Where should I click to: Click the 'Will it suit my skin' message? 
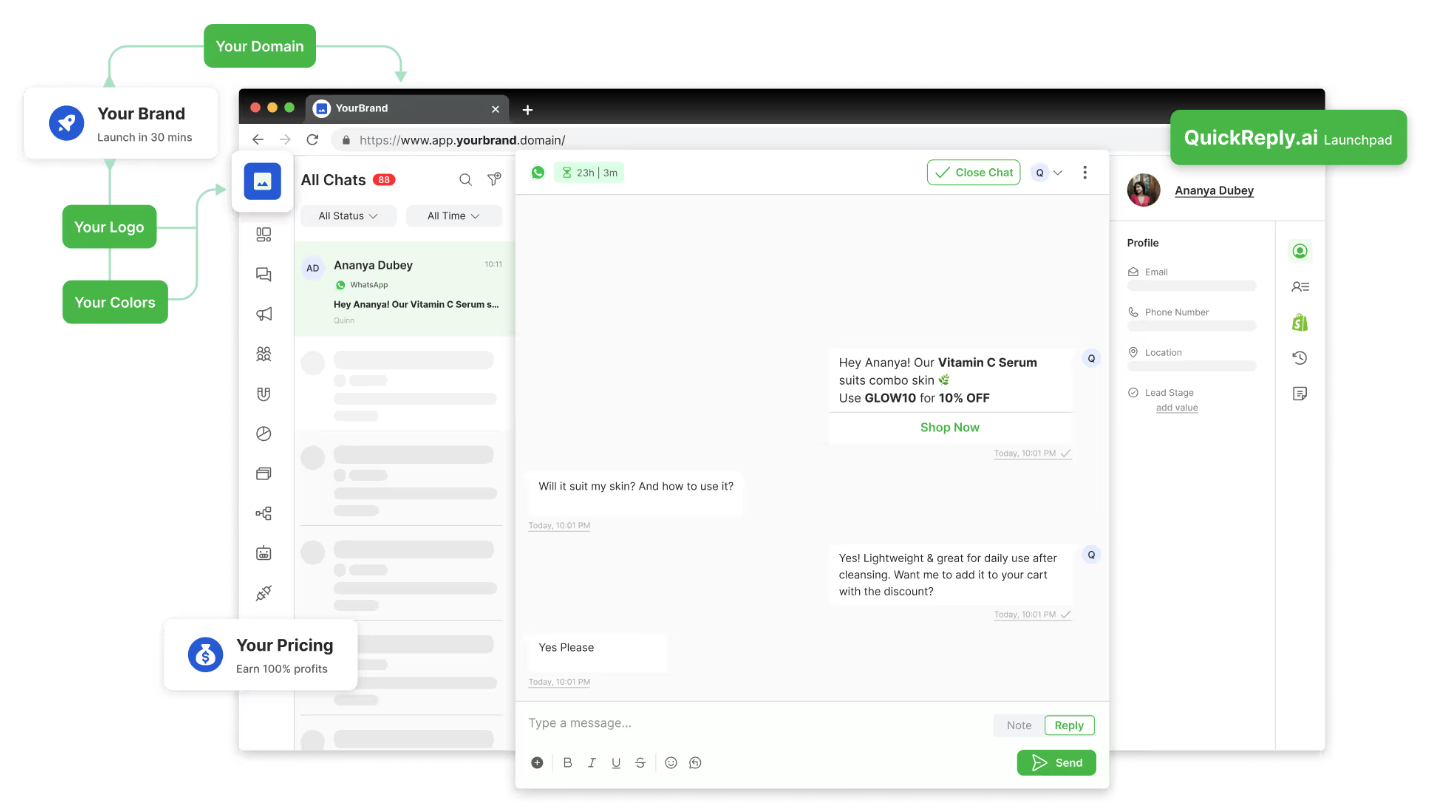point(635,493)
